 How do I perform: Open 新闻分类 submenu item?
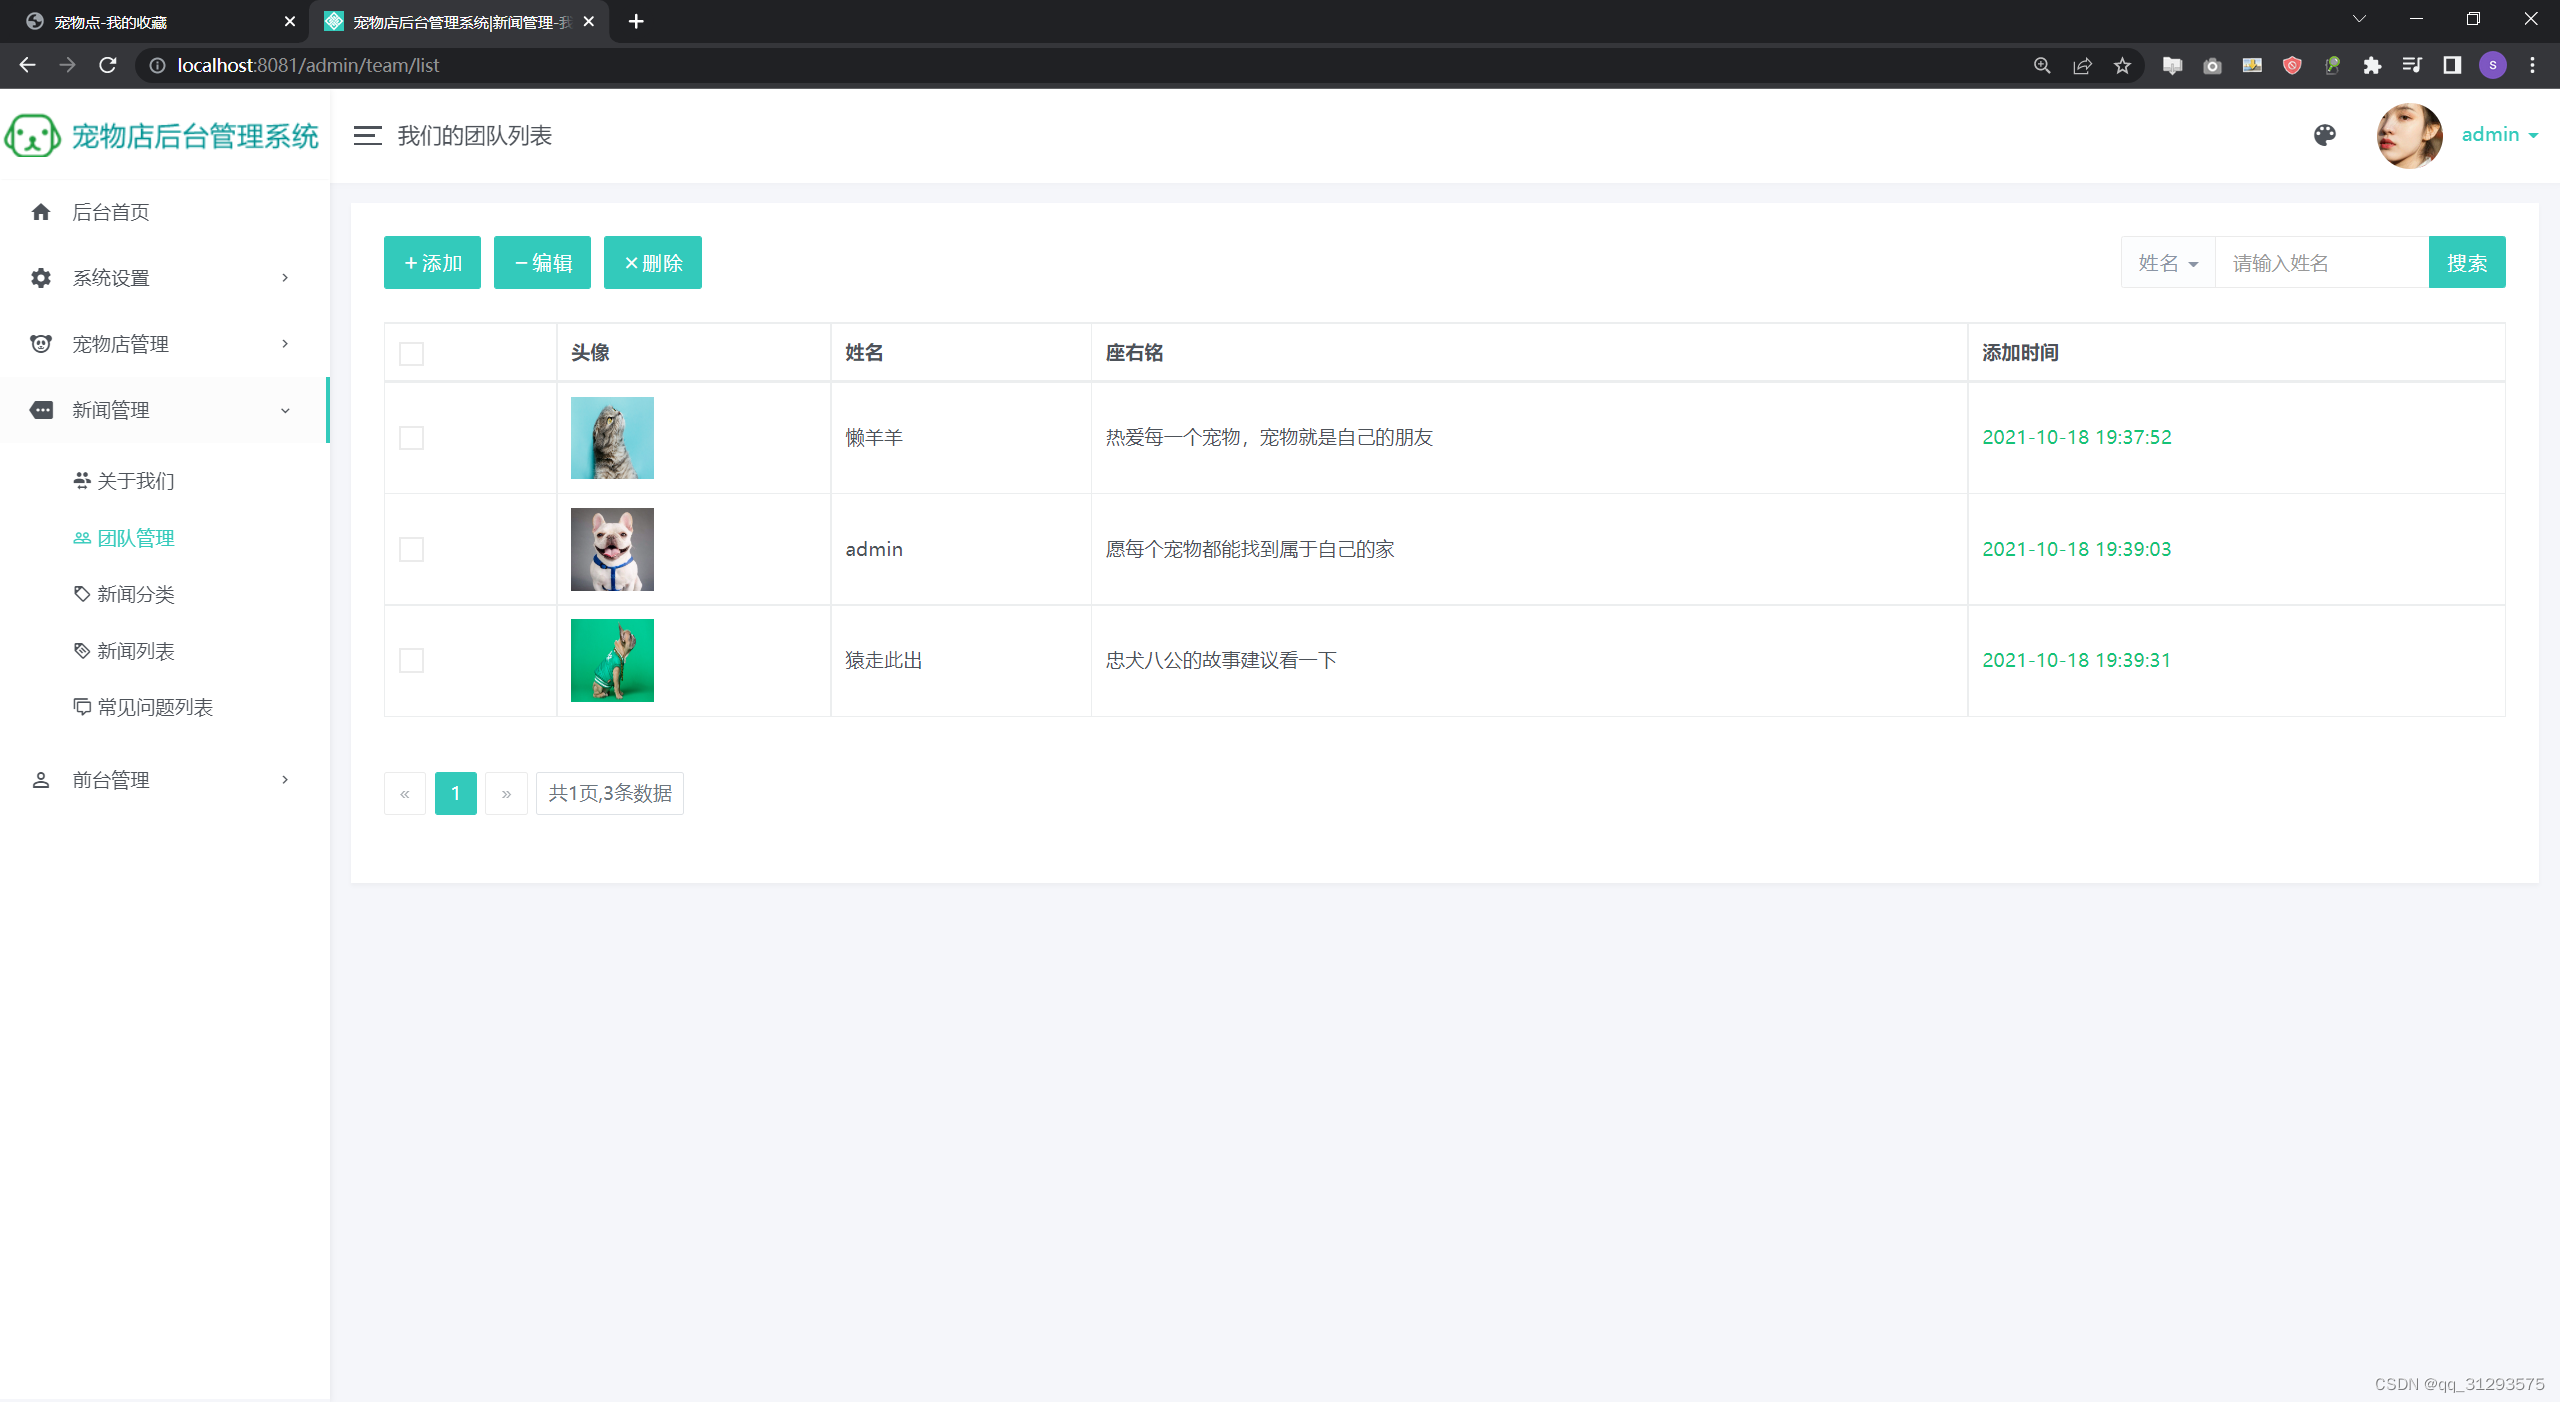coord(135,594)
